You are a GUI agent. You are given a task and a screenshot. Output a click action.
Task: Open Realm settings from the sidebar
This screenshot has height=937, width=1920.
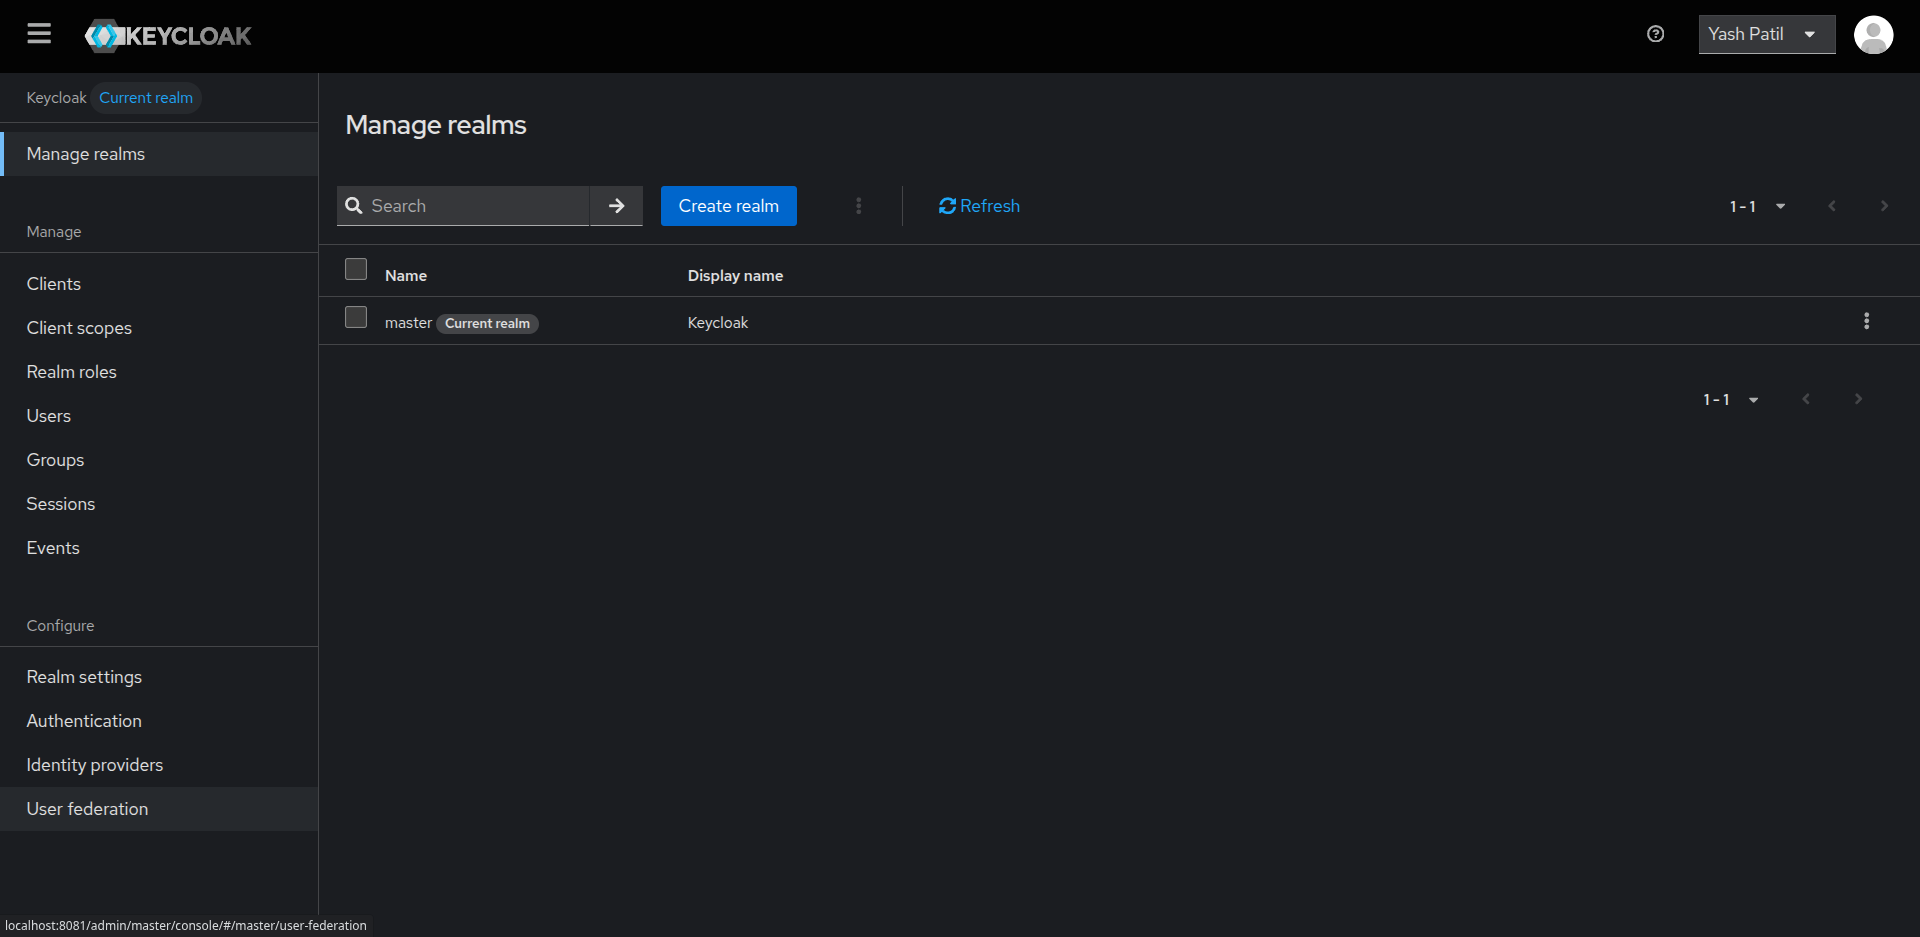84,676
